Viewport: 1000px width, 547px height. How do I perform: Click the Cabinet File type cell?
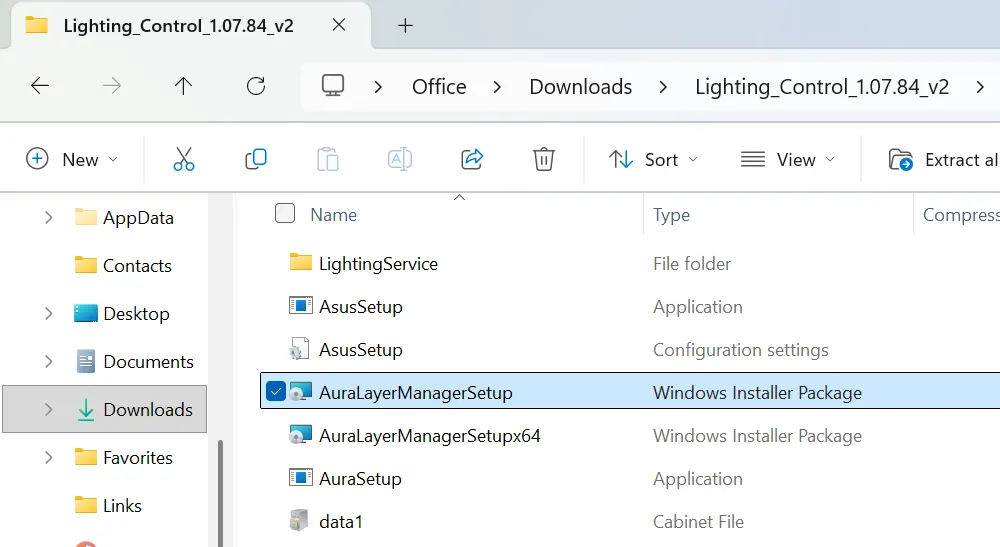click(698, 521)
